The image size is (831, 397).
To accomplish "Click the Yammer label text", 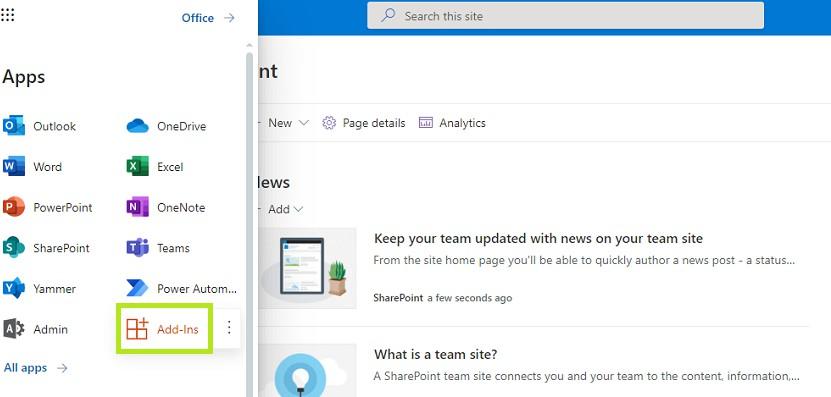I will click(x=55, y=289).
